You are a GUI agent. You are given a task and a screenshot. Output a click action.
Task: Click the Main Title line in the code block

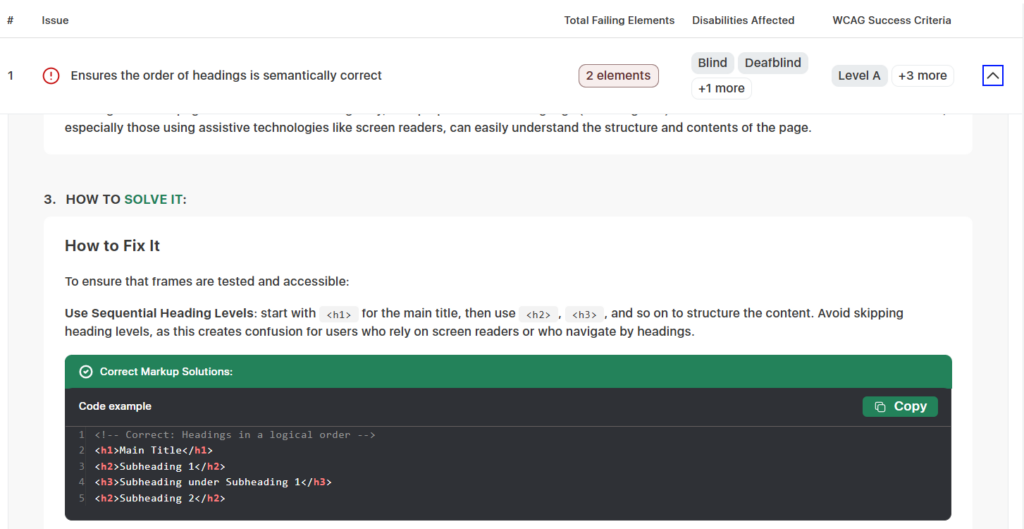(x=154, y=451)
